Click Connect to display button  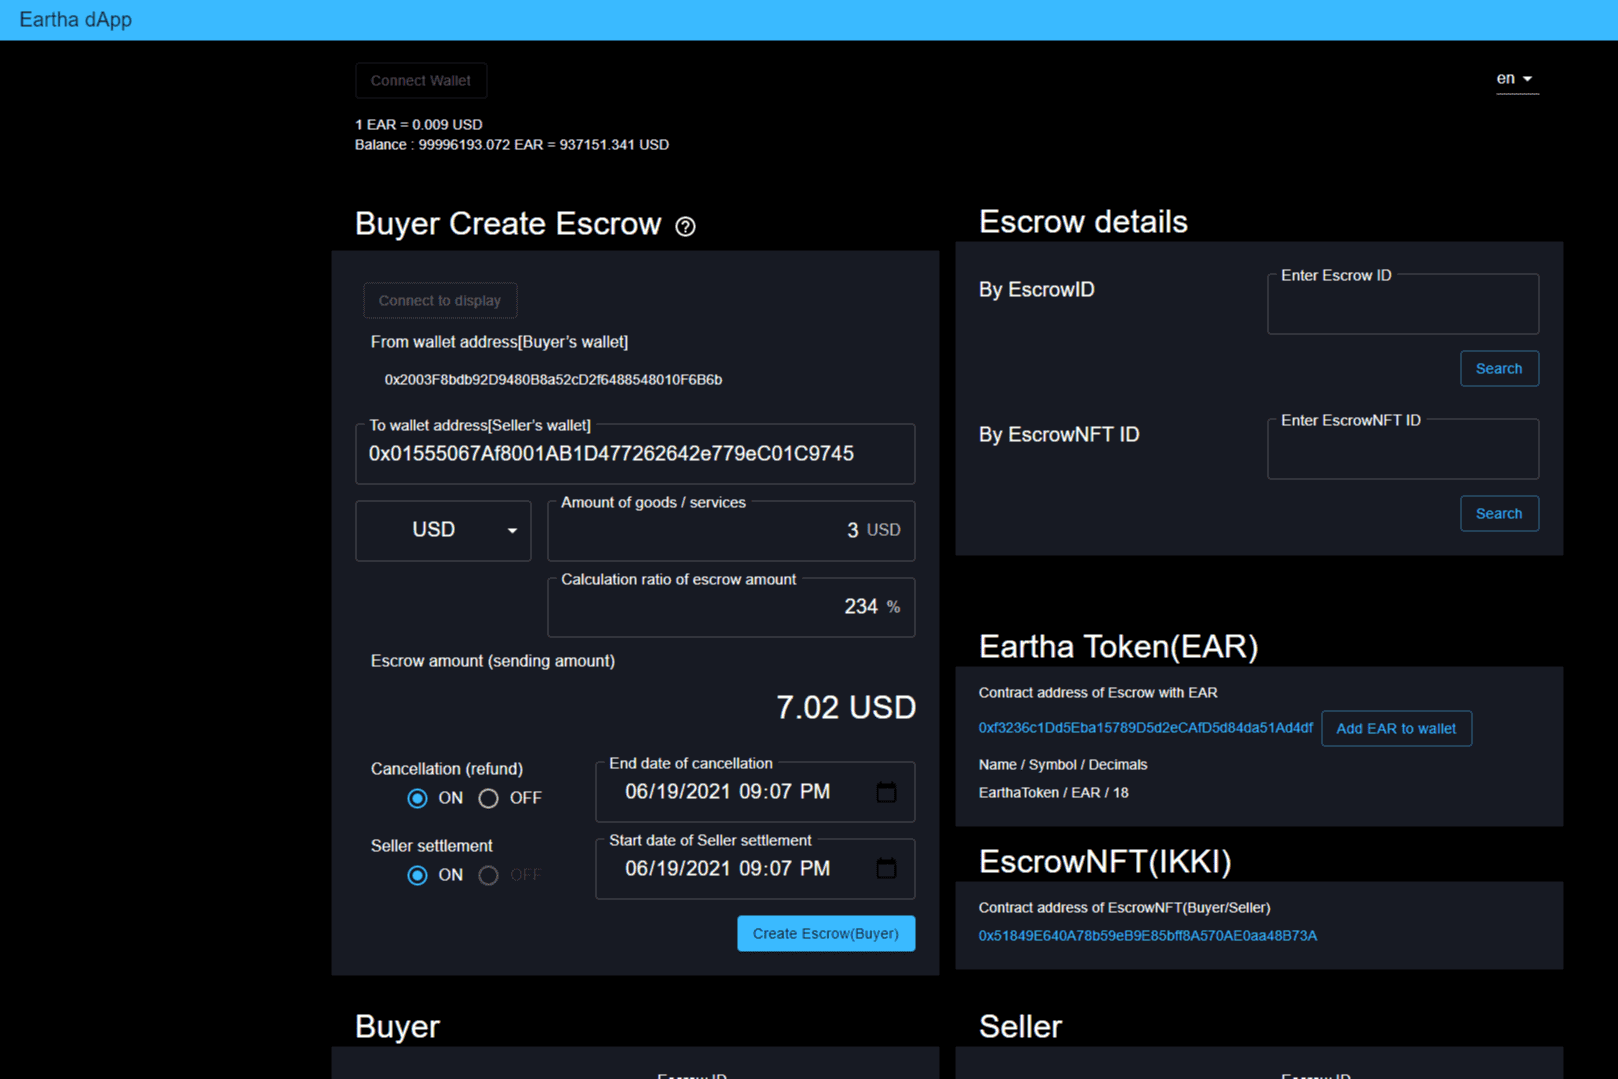pyautogui.click(x=439, y=300)
